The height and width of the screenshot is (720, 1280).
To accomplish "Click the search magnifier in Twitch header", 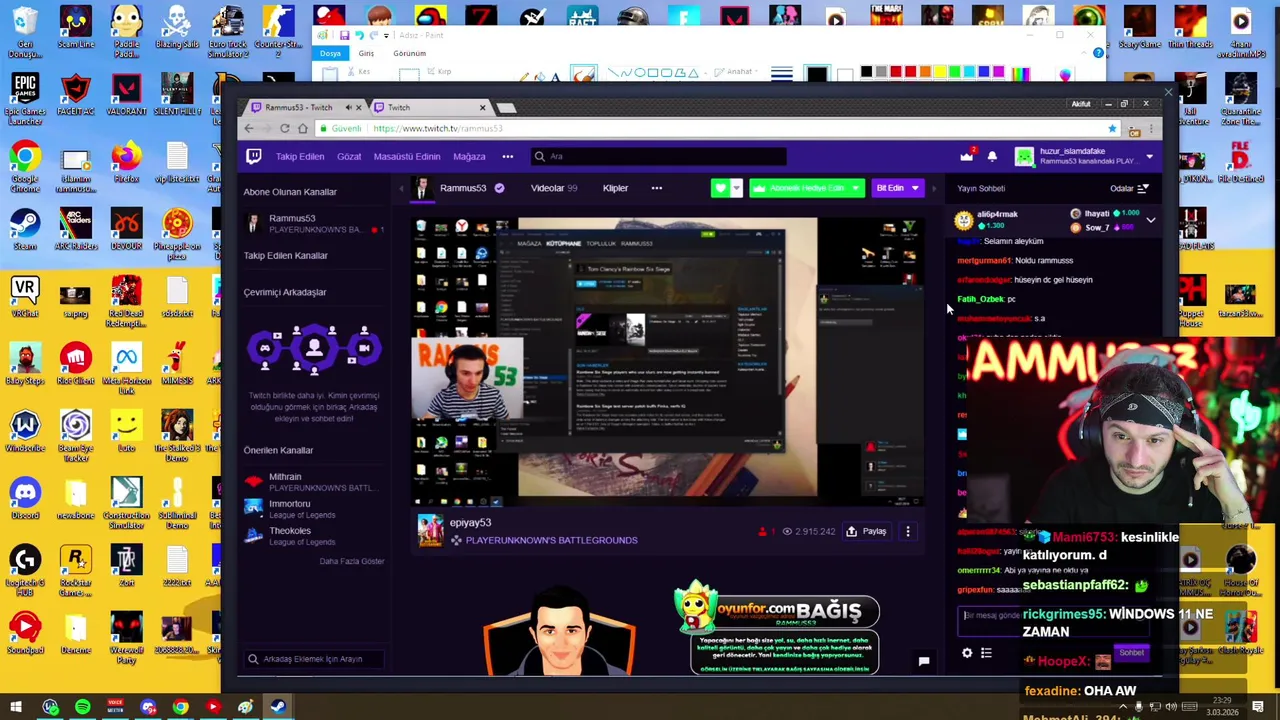I will pos(540,156).
